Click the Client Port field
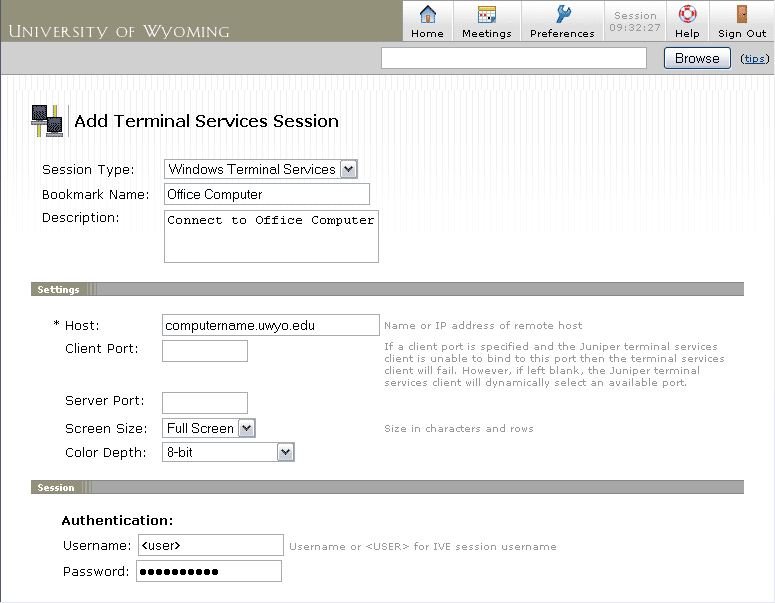Screen dimensions: 775x603 [x=205, y=351]
